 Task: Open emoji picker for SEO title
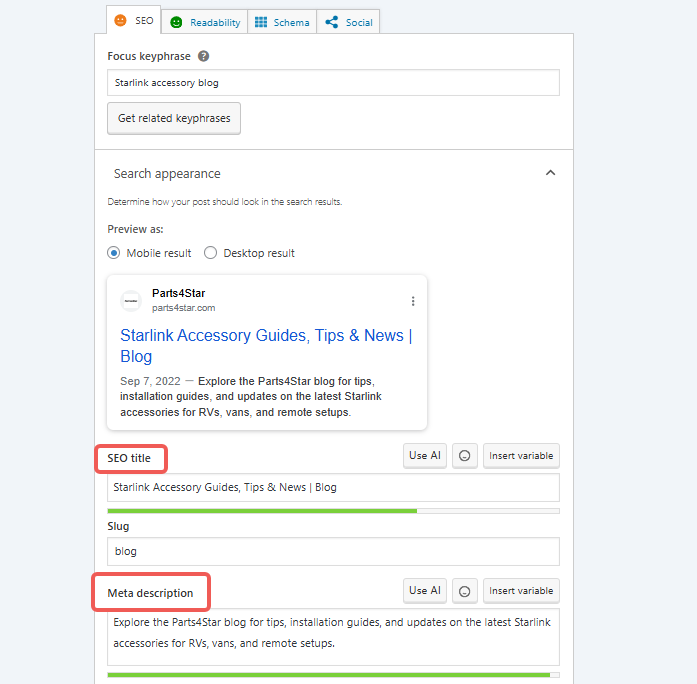(x=465, y=456)
